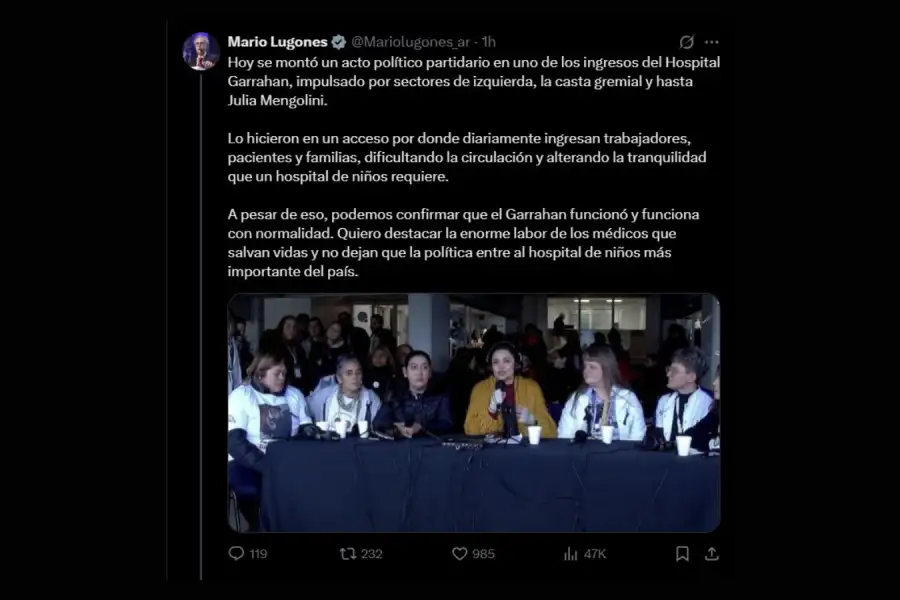The image size is (900, 600).
Task: Click the retweet arrows icon
Action: [x=347, y=553]
